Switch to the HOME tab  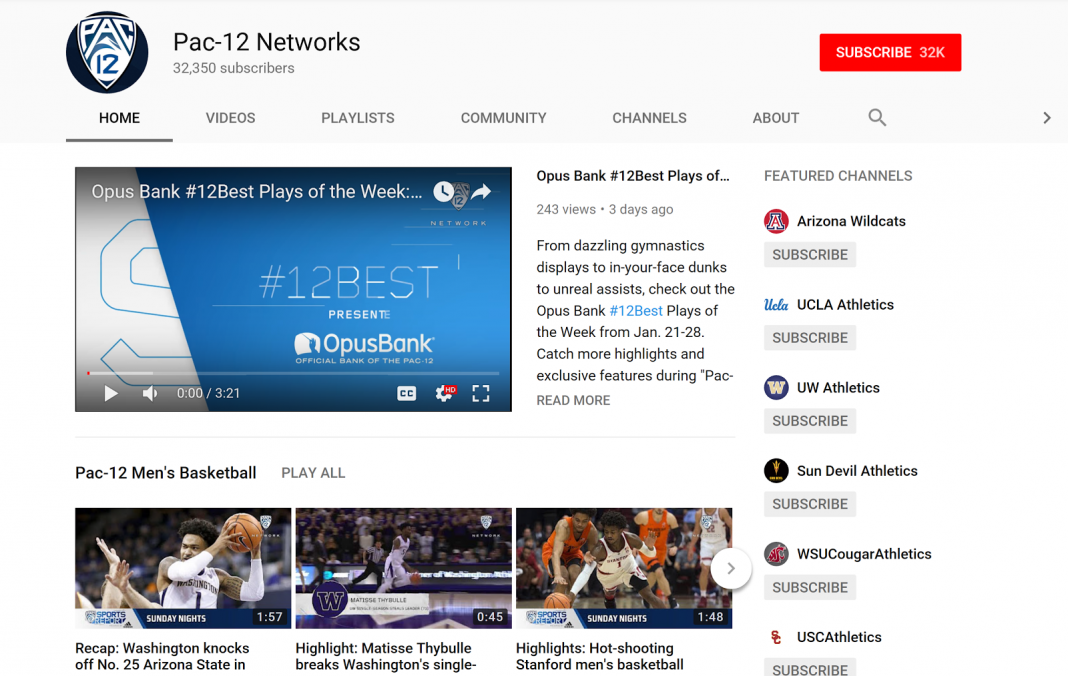[119, 118]
